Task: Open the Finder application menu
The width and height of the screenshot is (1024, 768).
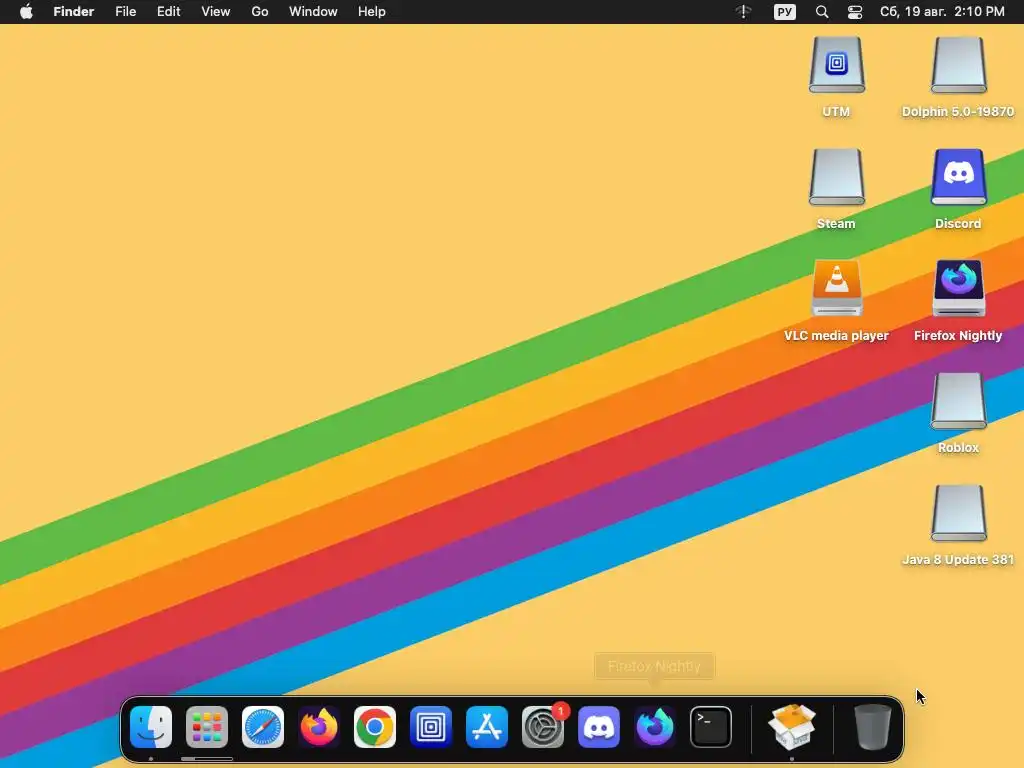Action: pyautogui.click(x=74, y=12)
